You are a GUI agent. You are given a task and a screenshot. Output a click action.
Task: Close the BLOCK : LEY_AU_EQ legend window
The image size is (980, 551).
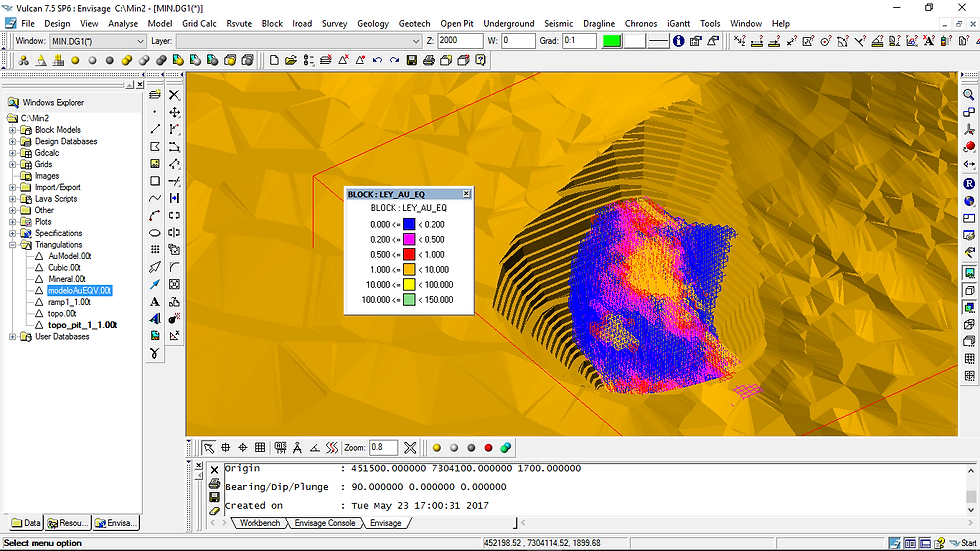point(466,194)
